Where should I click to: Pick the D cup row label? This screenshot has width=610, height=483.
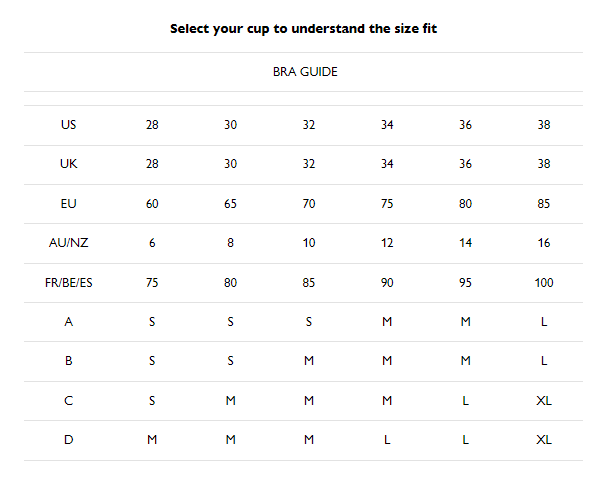pos(68,440)
